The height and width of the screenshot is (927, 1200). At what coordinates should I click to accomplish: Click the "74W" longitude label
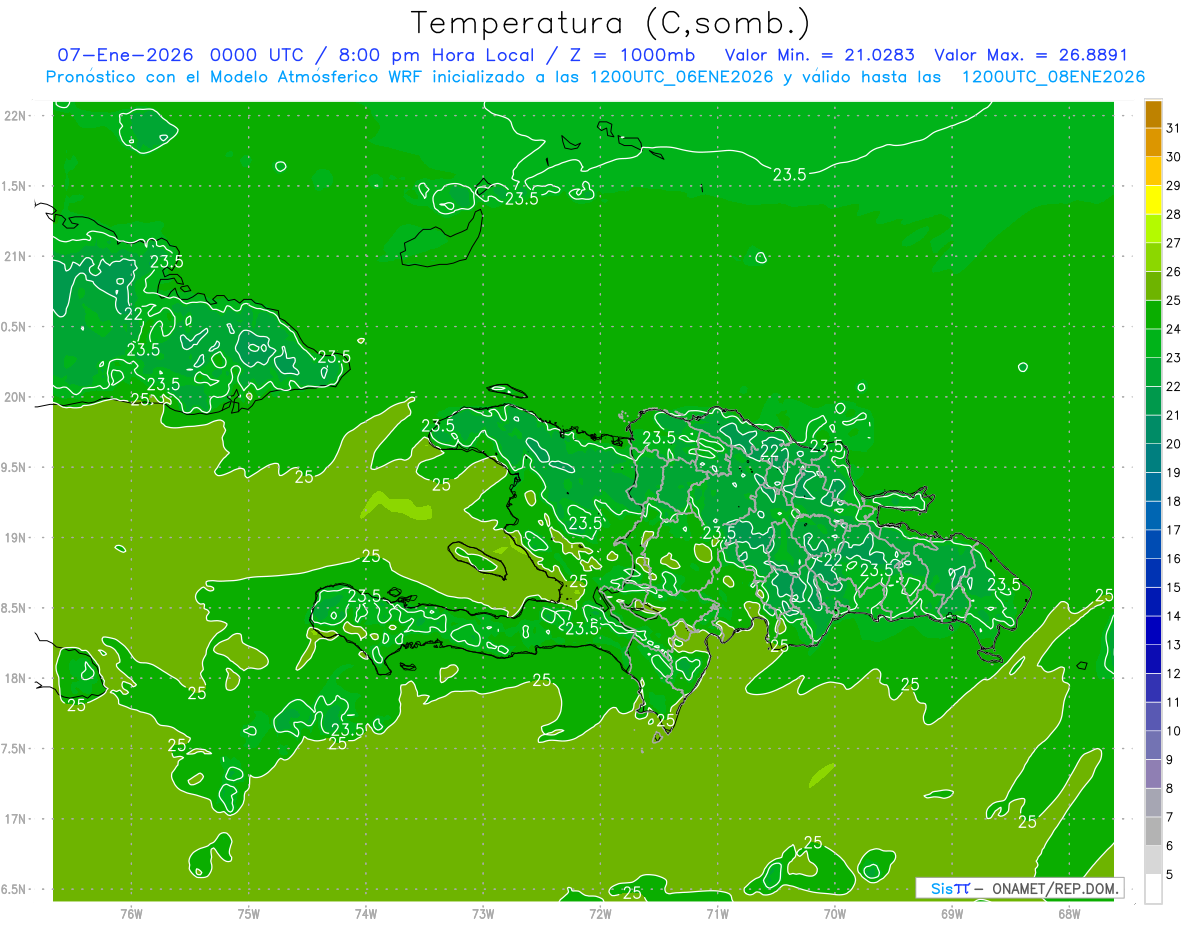(365, 914)
